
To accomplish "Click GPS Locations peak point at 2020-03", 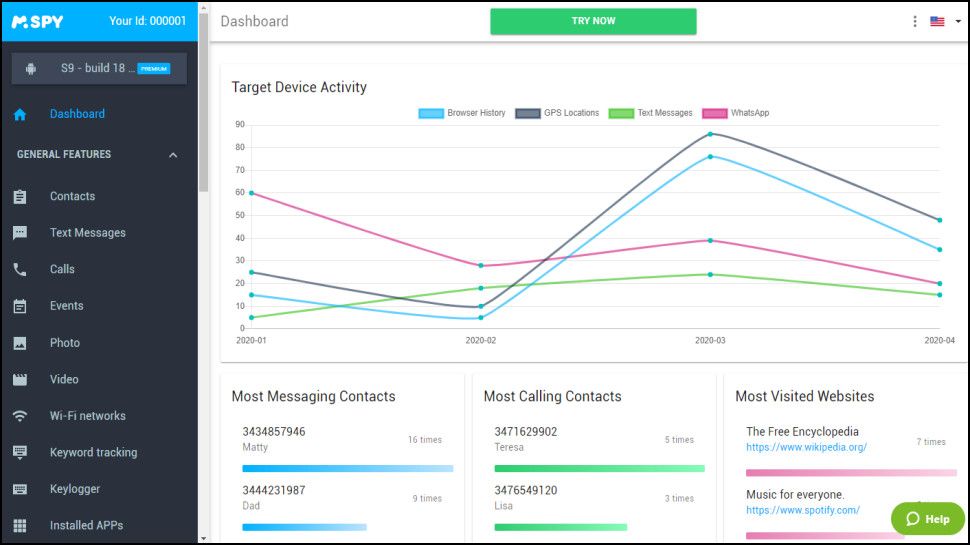I will pyautogui.click(x=710, y=134).
